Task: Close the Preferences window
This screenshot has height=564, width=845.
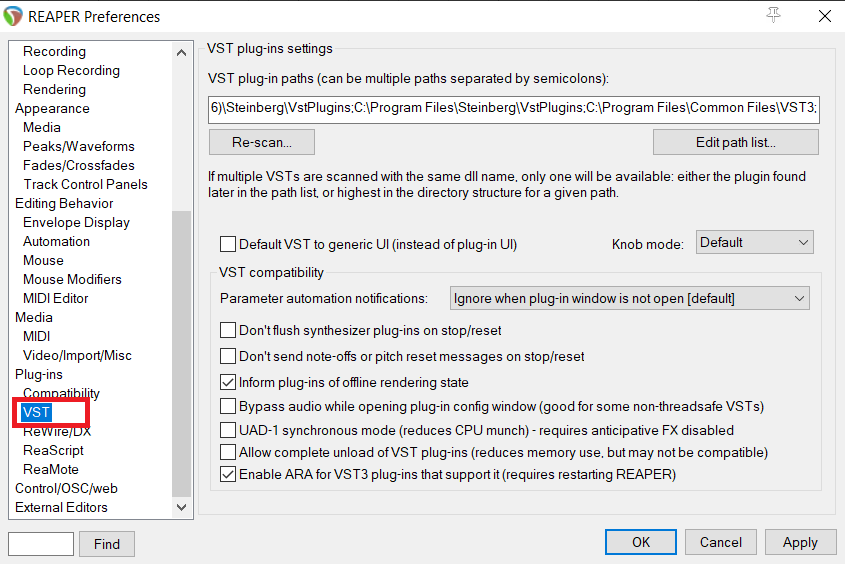Action: click(825, 16)
